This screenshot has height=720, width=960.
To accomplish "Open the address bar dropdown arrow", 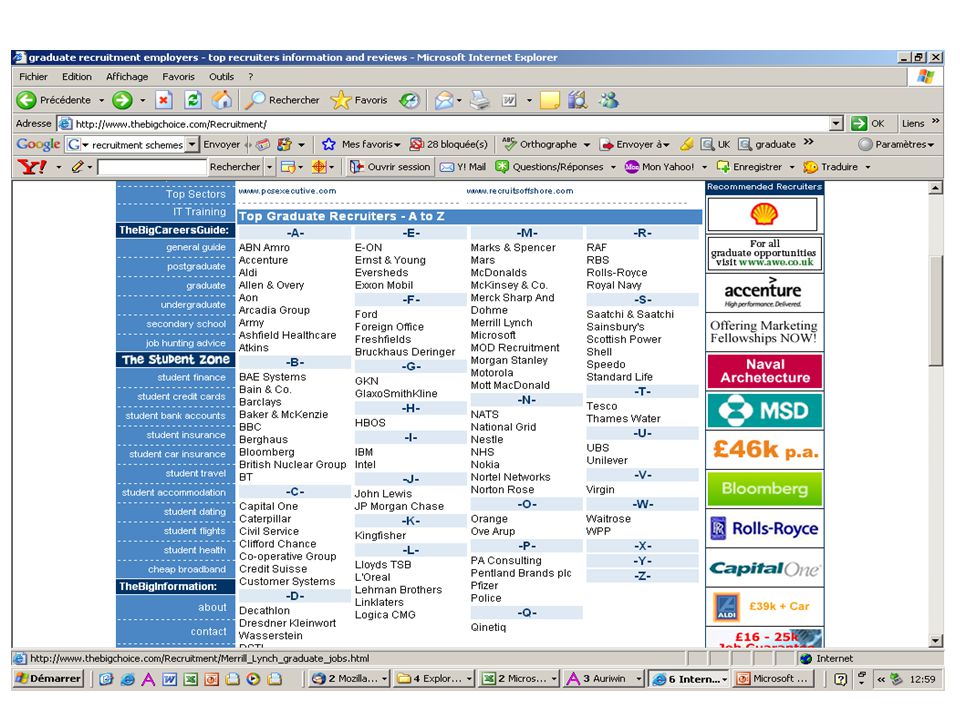I will pyautogui.click(x=836, y=124).
